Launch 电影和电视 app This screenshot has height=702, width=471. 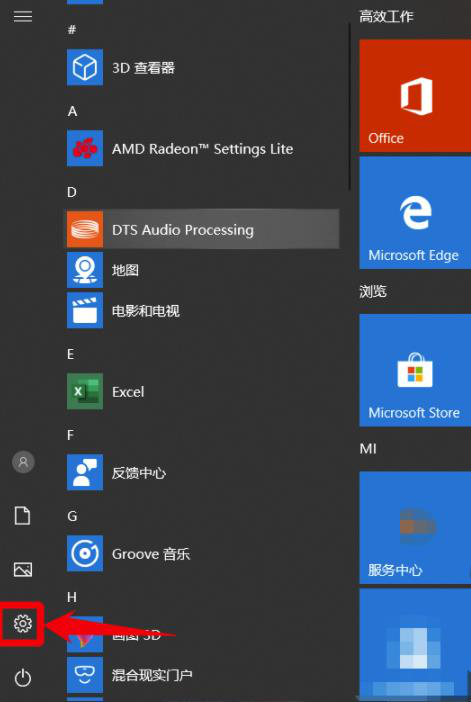point(203,310)
